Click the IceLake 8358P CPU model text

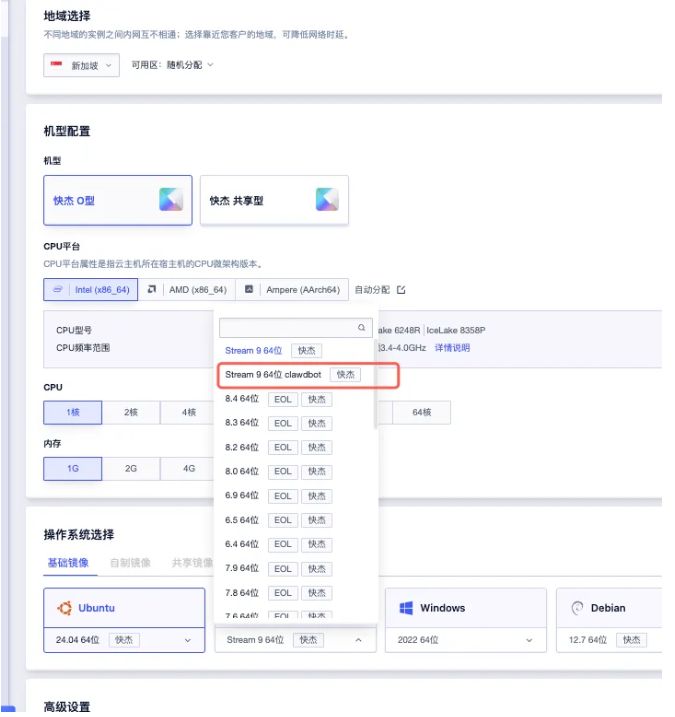[x=455, y=330]
